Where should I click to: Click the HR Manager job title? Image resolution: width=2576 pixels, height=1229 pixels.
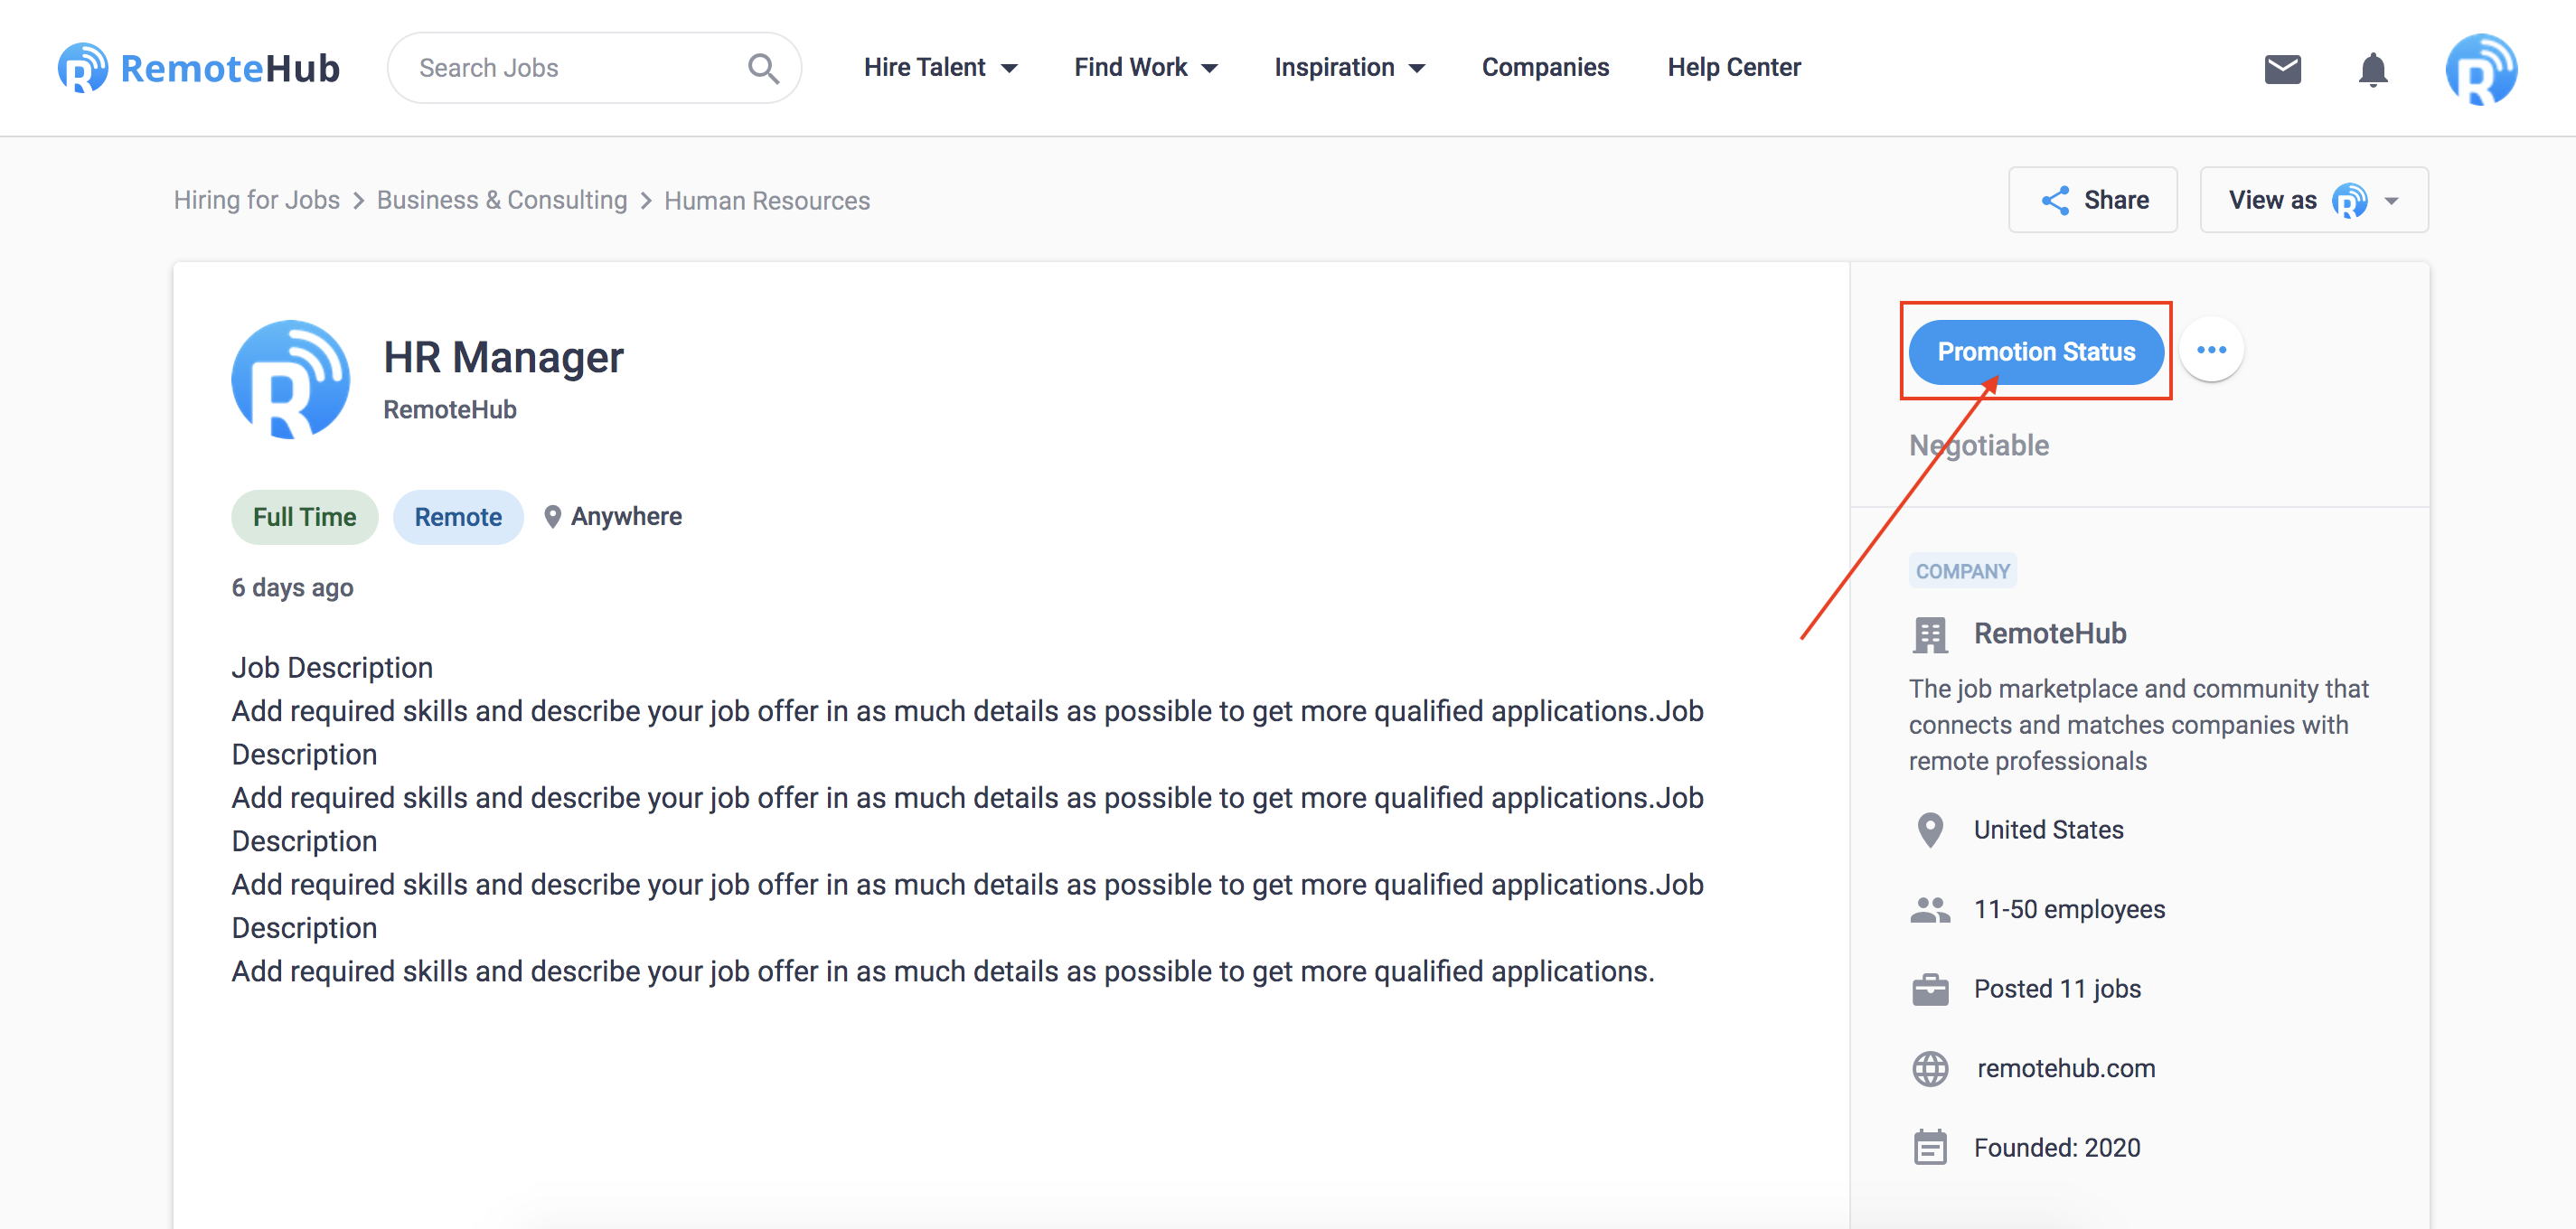[503, 358]
